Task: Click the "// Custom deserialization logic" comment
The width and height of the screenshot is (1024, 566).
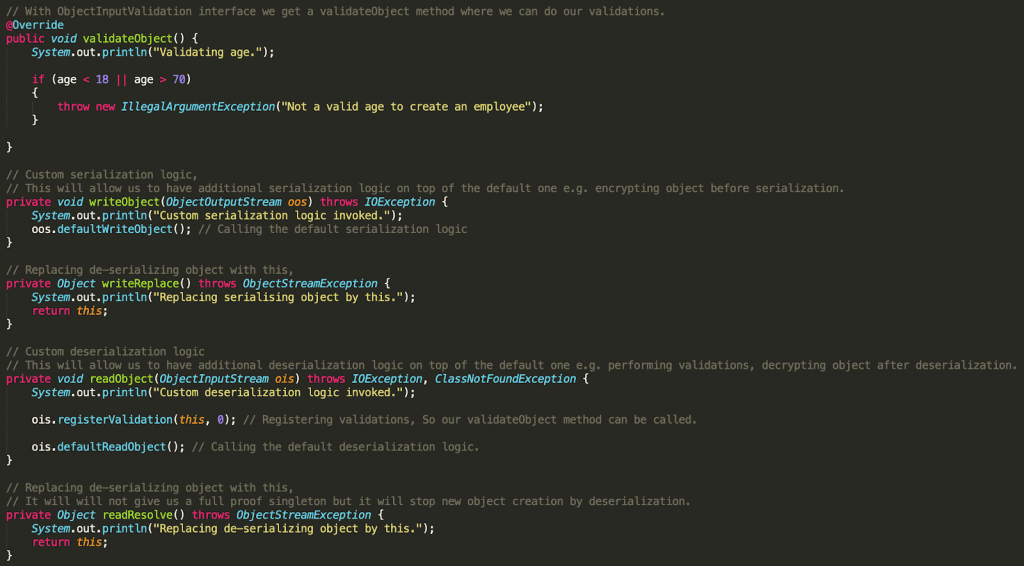Action: 105,351
